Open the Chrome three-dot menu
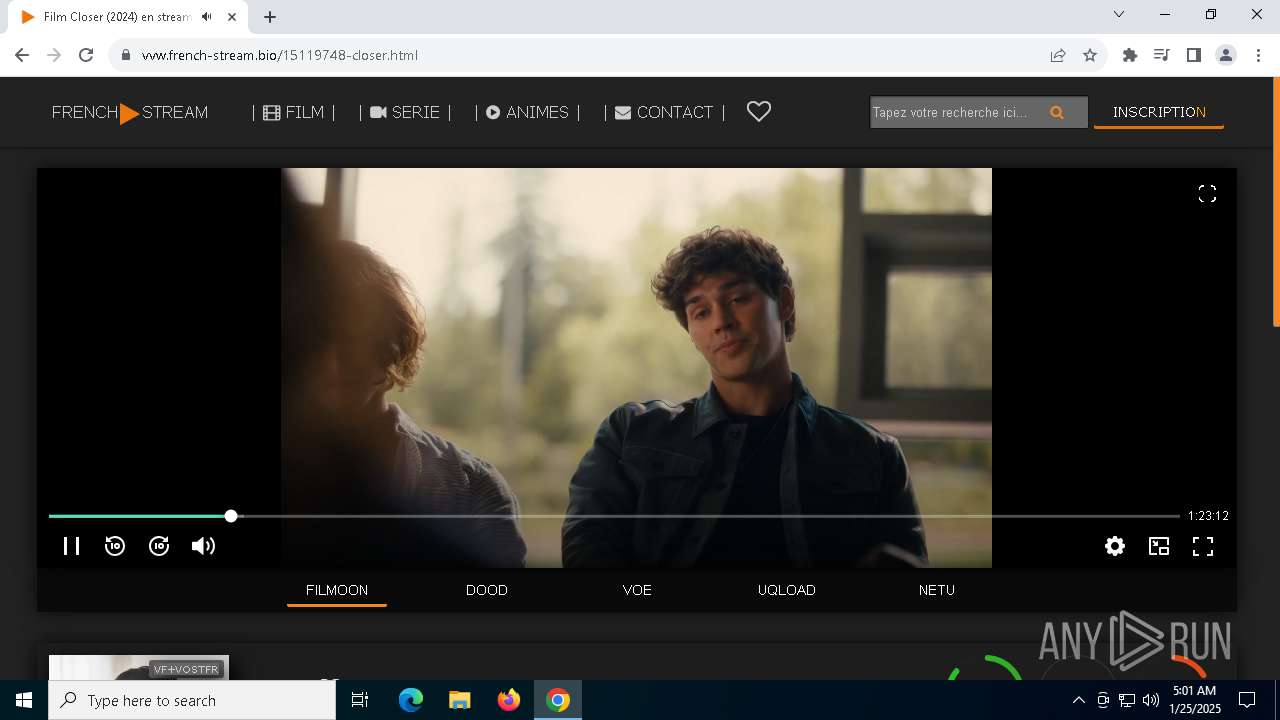Viewport: 1280px width, 720px height. 1258,55
